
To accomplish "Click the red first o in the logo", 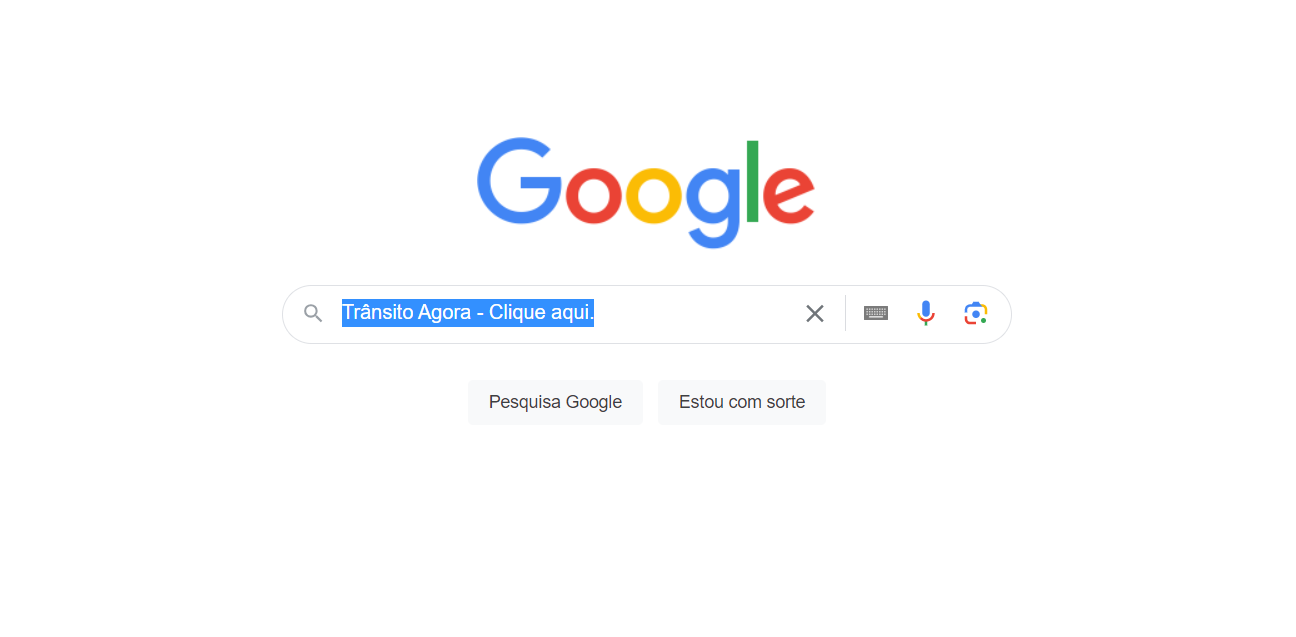I will 596,195.
